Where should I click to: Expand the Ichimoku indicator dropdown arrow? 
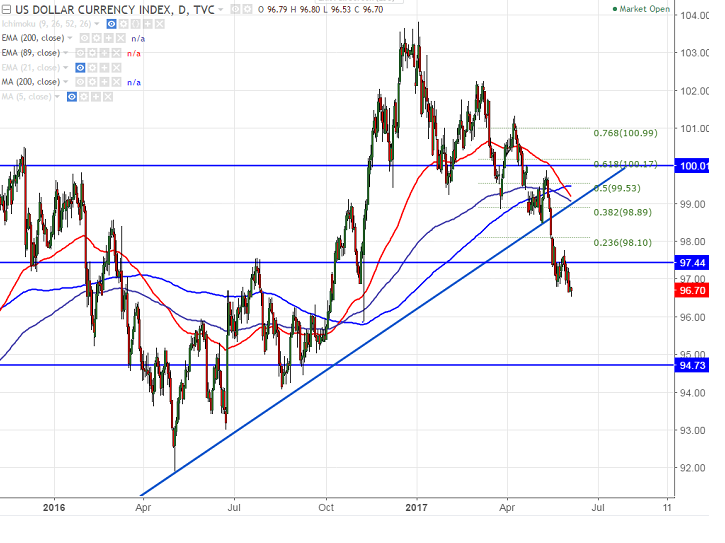coord(97,24)
